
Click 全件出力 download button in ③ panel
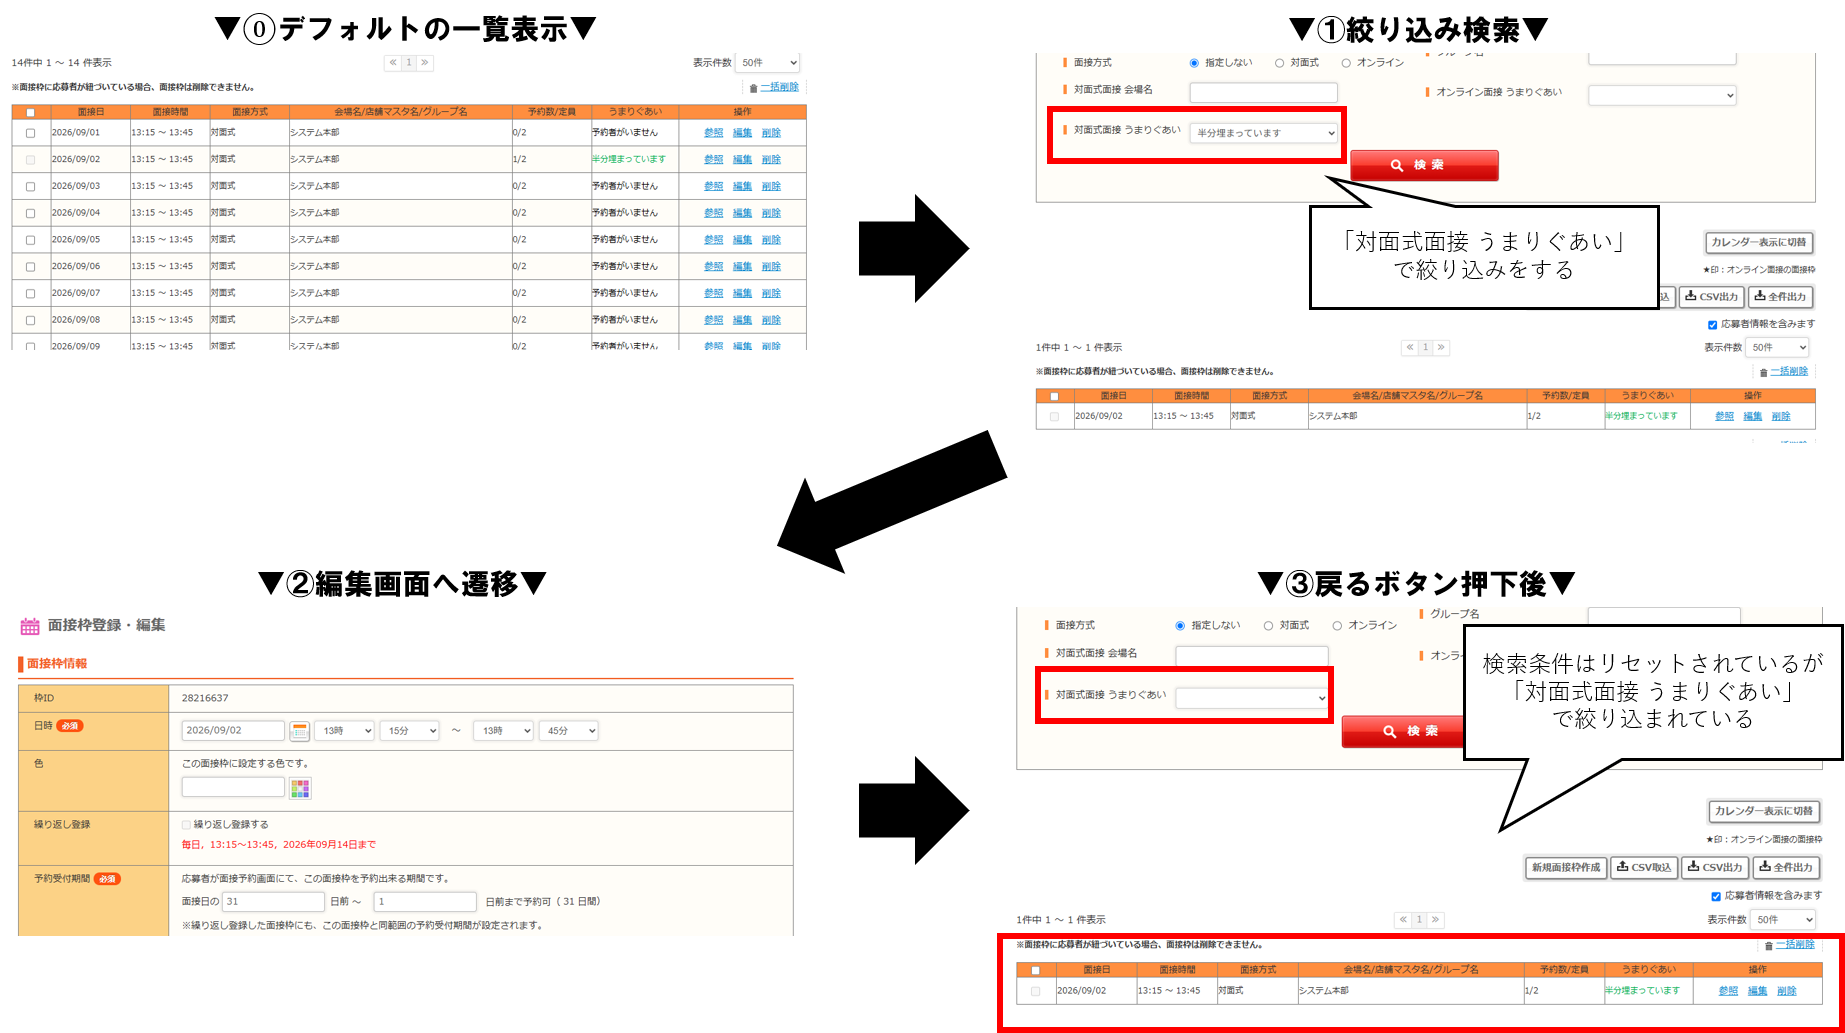click(x=1786, y=868)
